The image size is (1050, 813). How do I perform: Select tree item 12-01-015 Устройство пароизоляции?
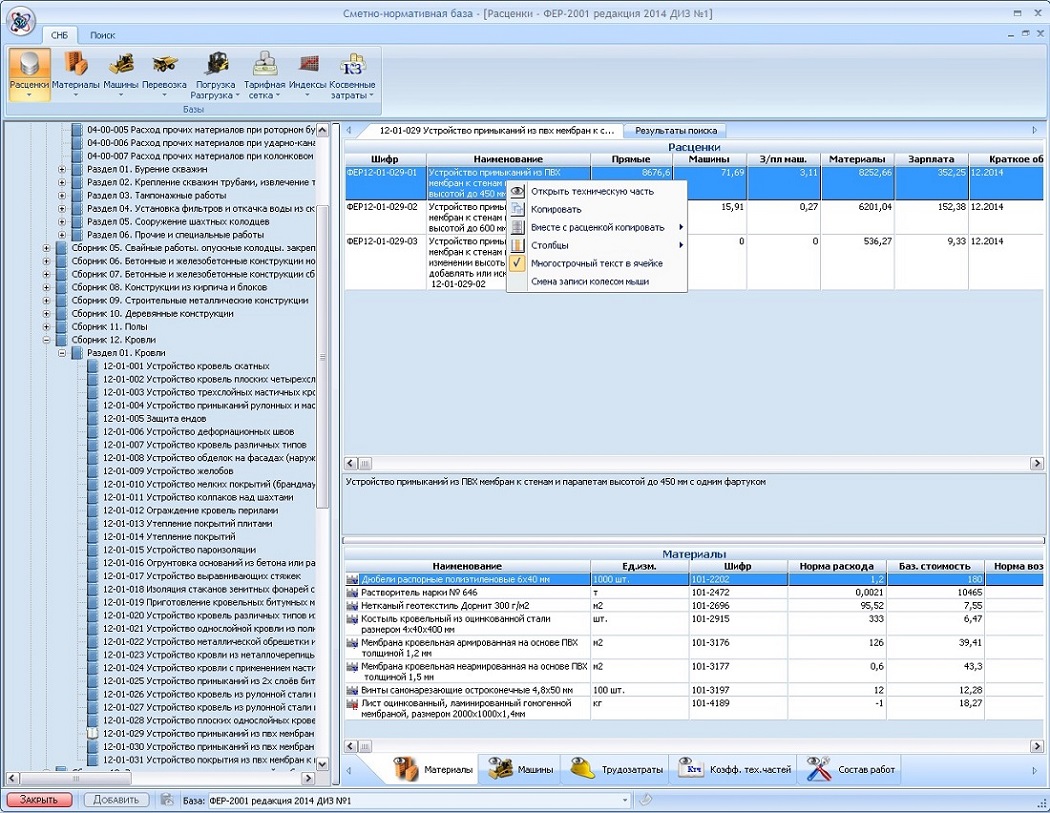pyautogui.click(x=179, y=550)
